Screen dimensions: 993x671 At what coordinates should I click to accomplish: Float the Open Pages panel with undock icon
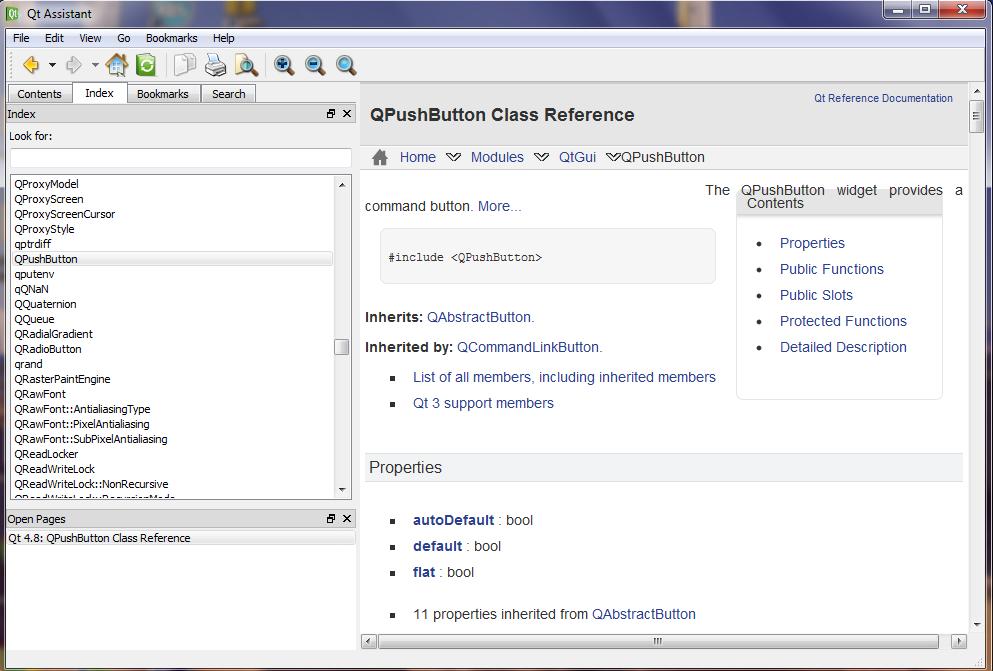pyautogui.click(x=331, y=518)
